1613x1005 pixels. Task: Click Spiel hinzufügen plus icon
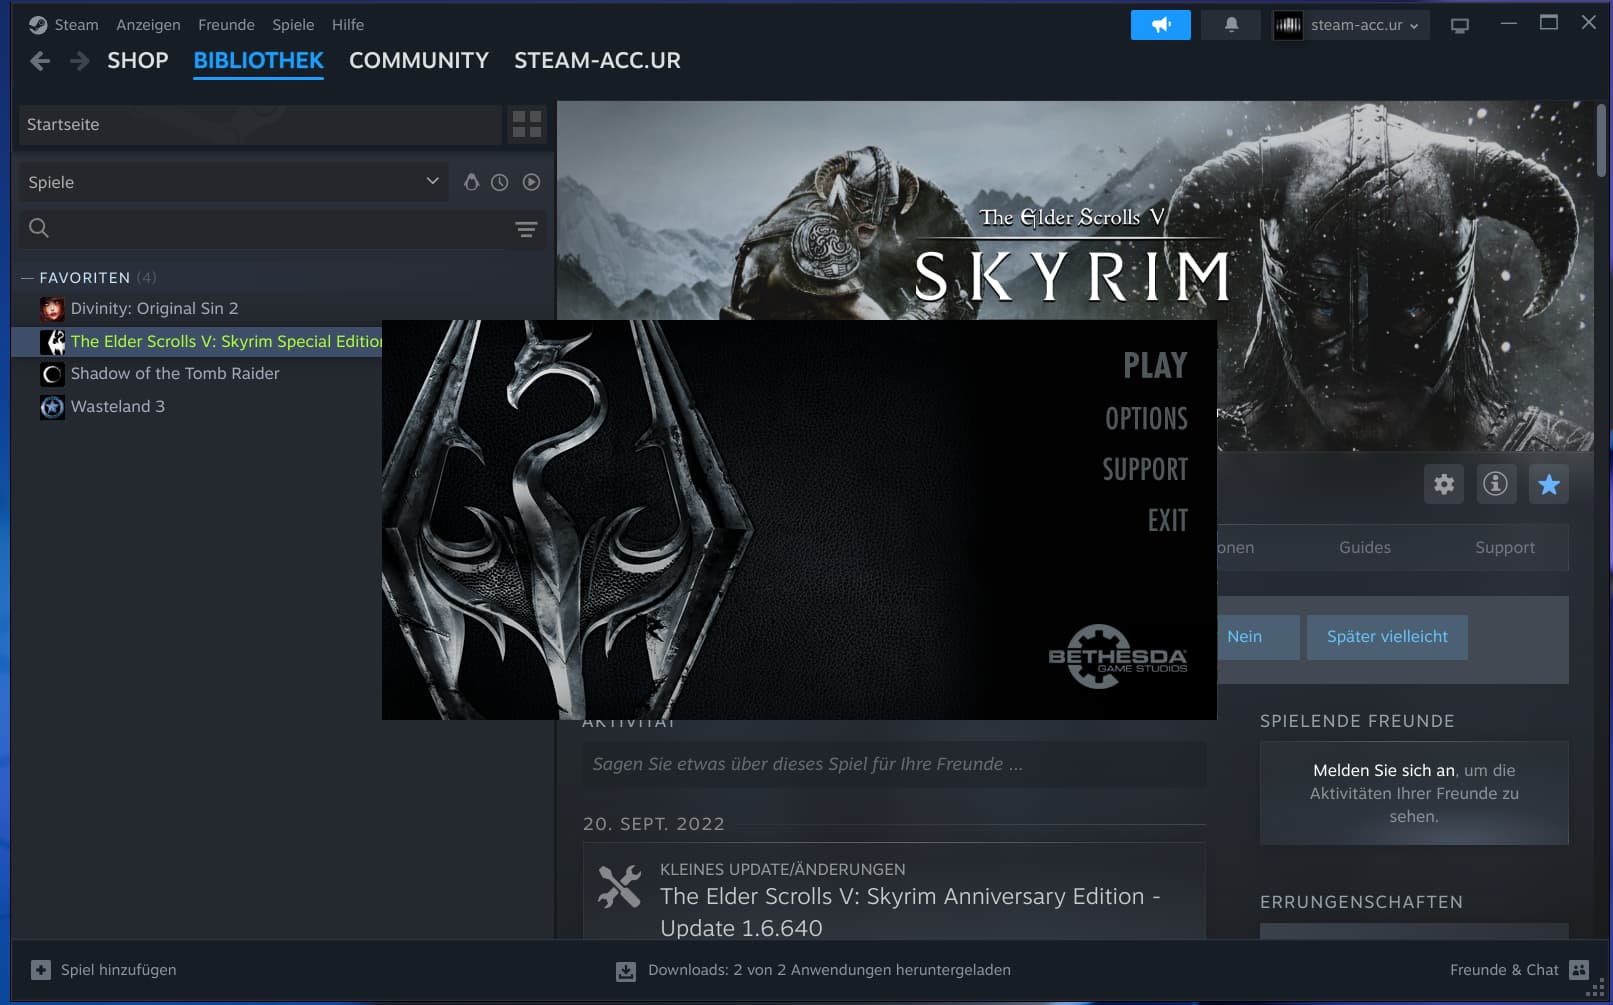pos(41,970)
